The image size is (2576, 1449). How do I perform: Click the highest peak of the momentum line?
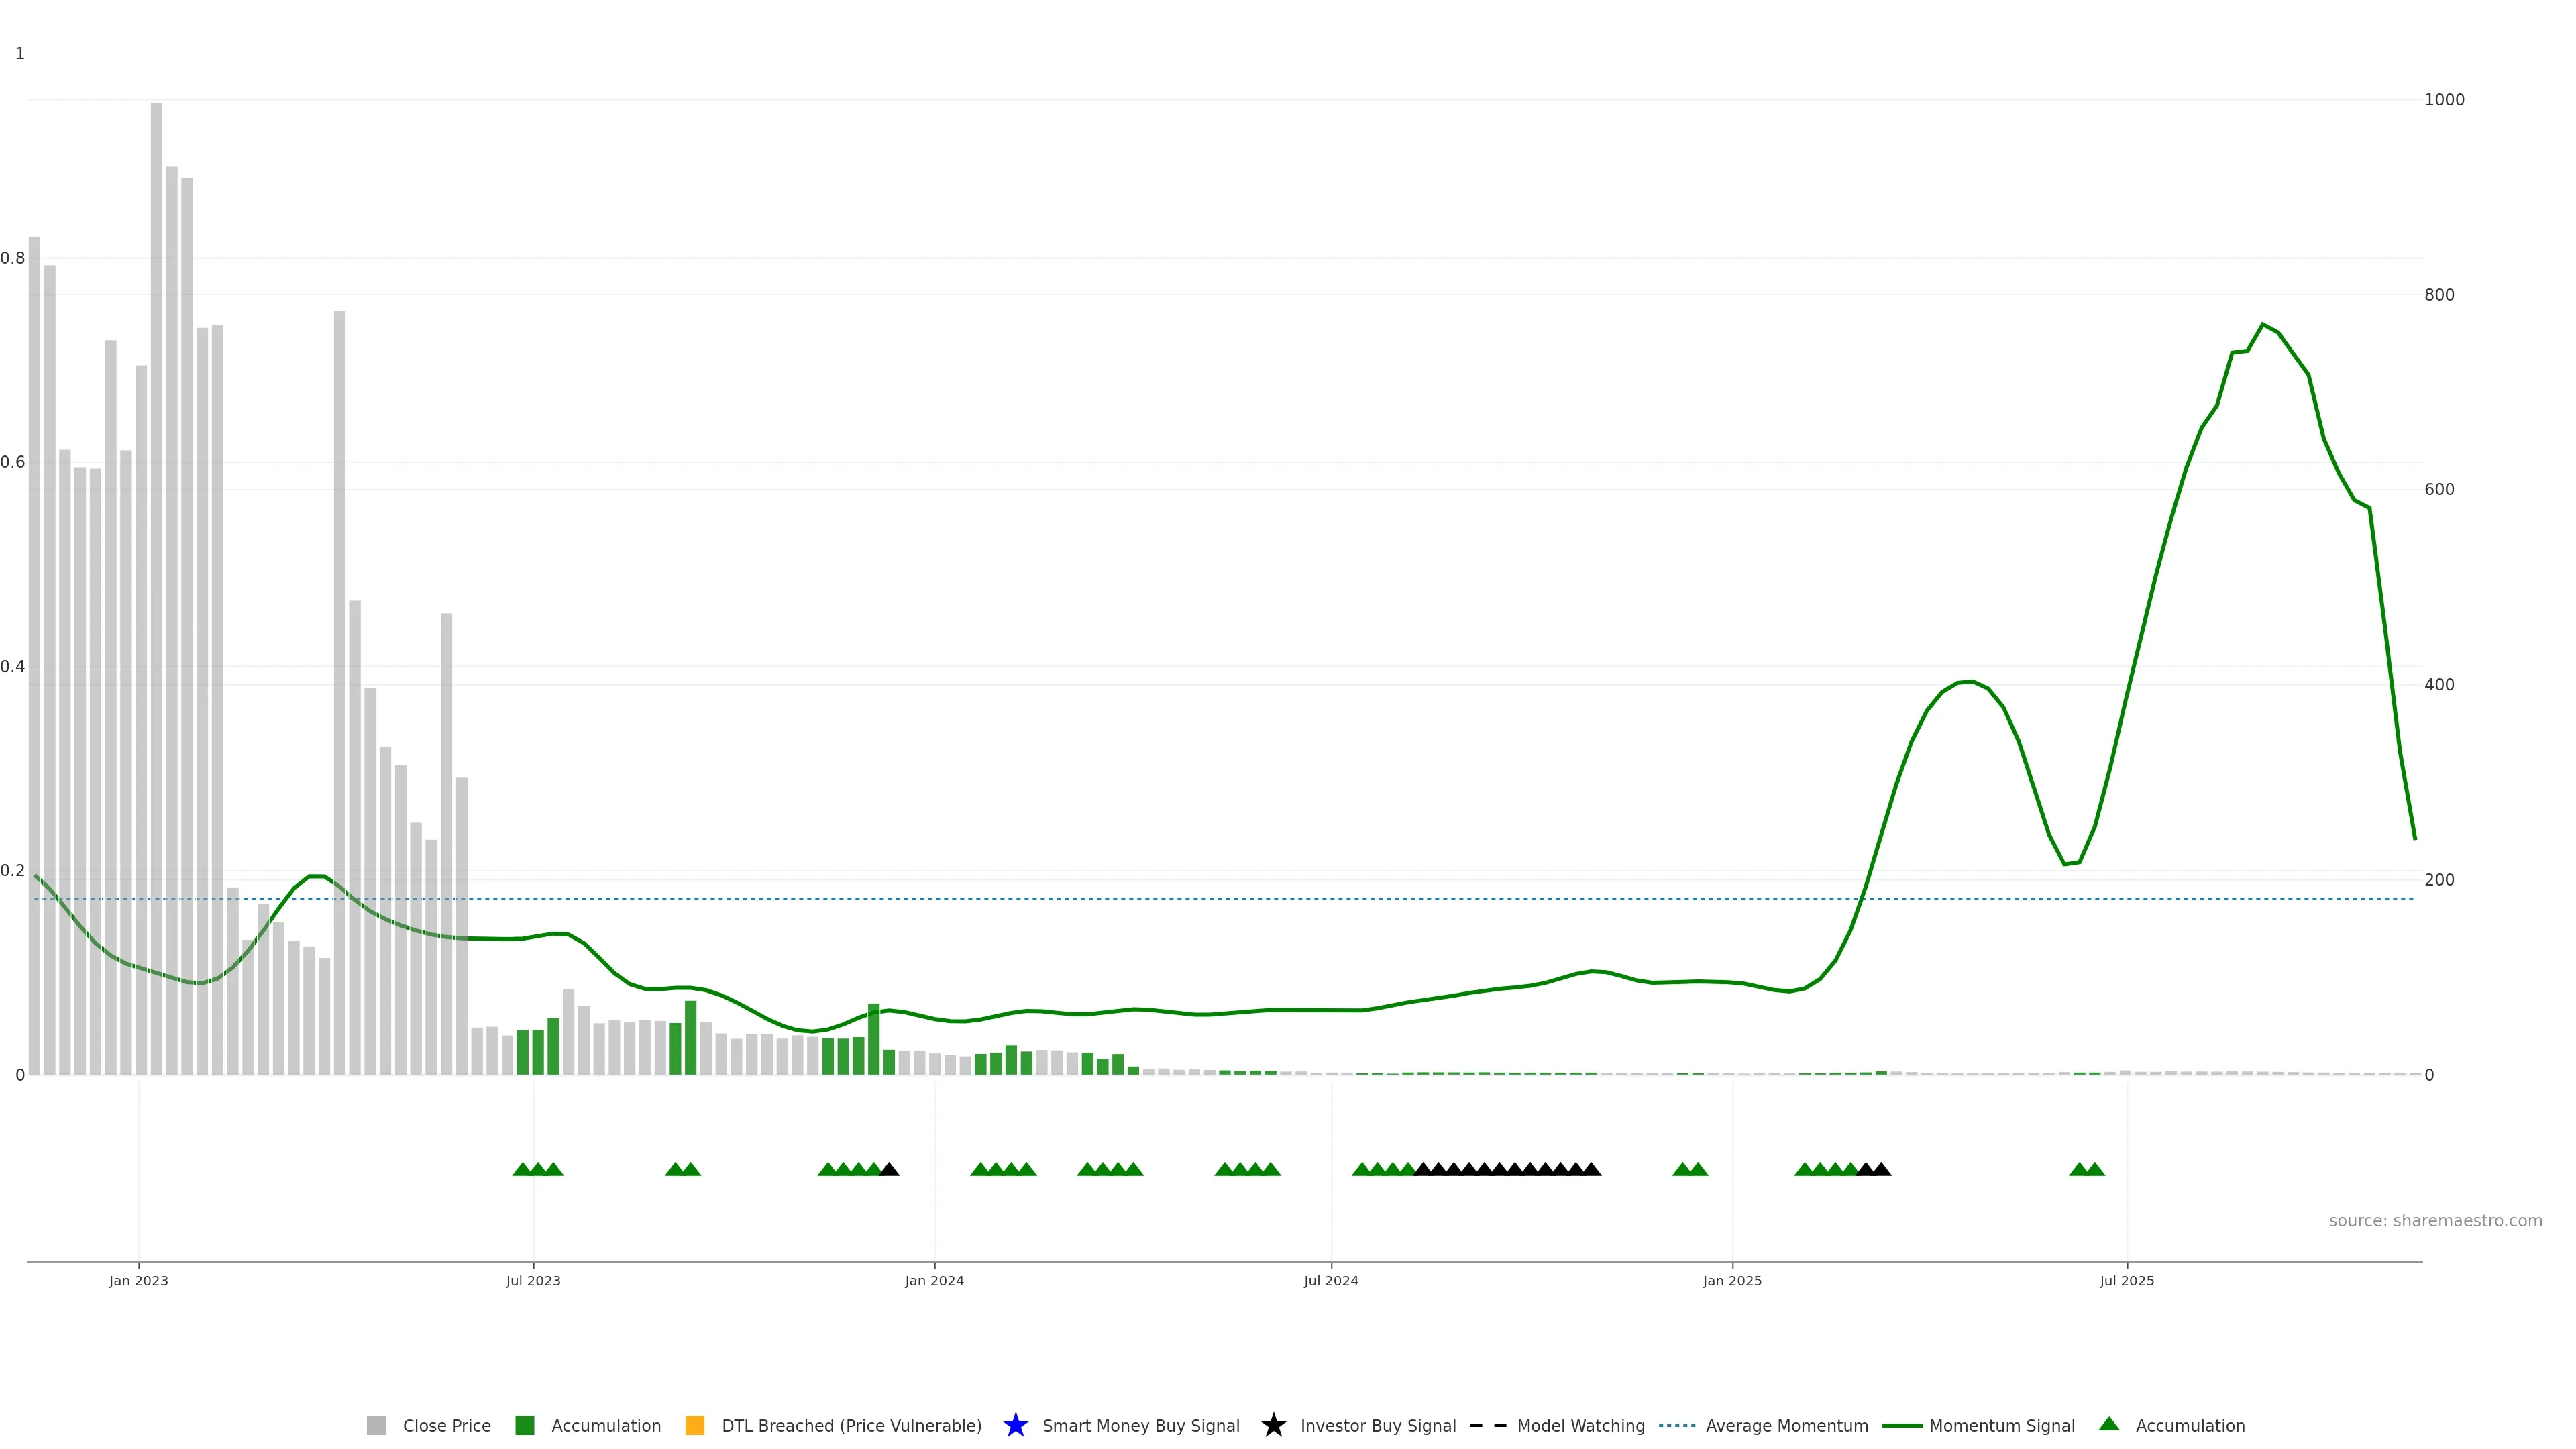tap(2263, 325)
